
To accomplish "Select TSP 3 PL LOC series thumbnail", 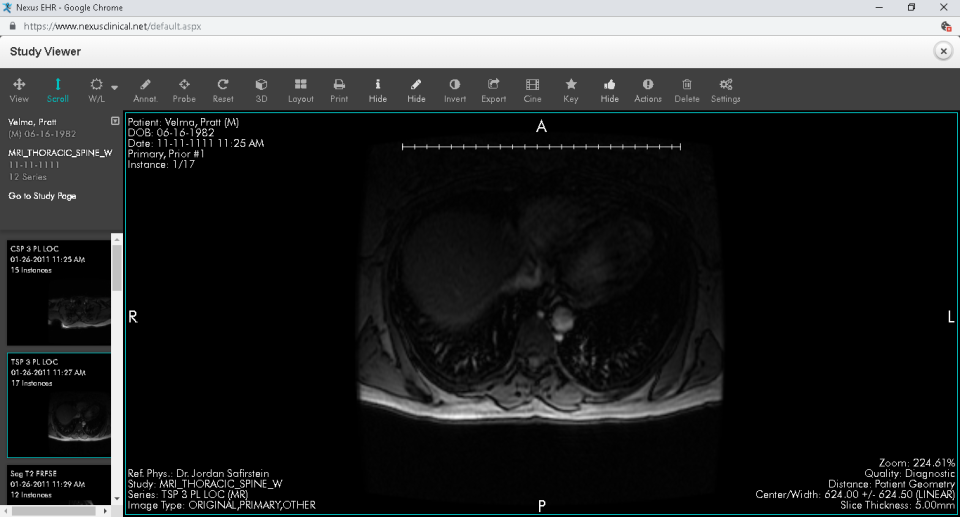I will (x=59, y=405).
